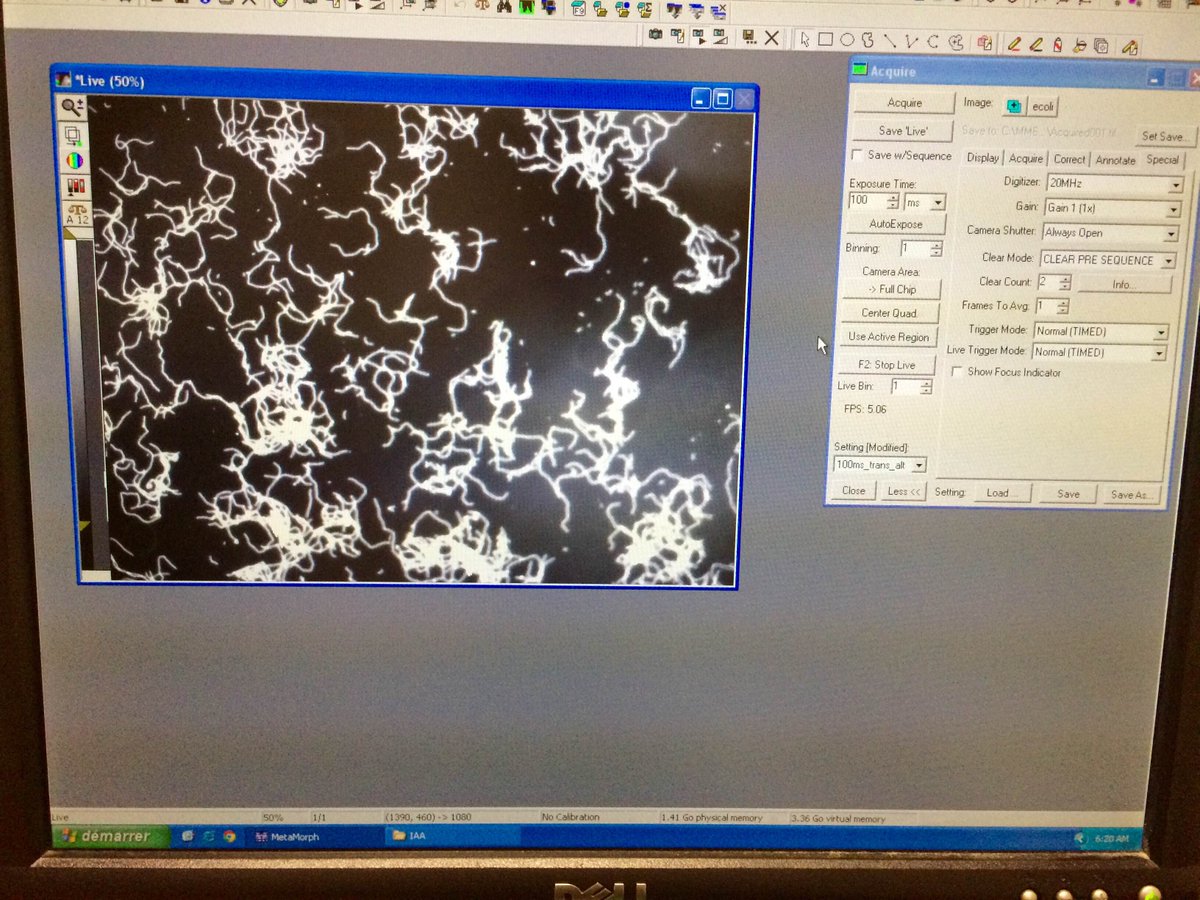1200x900 pixels.
Task: Select the traced line (curve) tool
Action: pos(932,42)
